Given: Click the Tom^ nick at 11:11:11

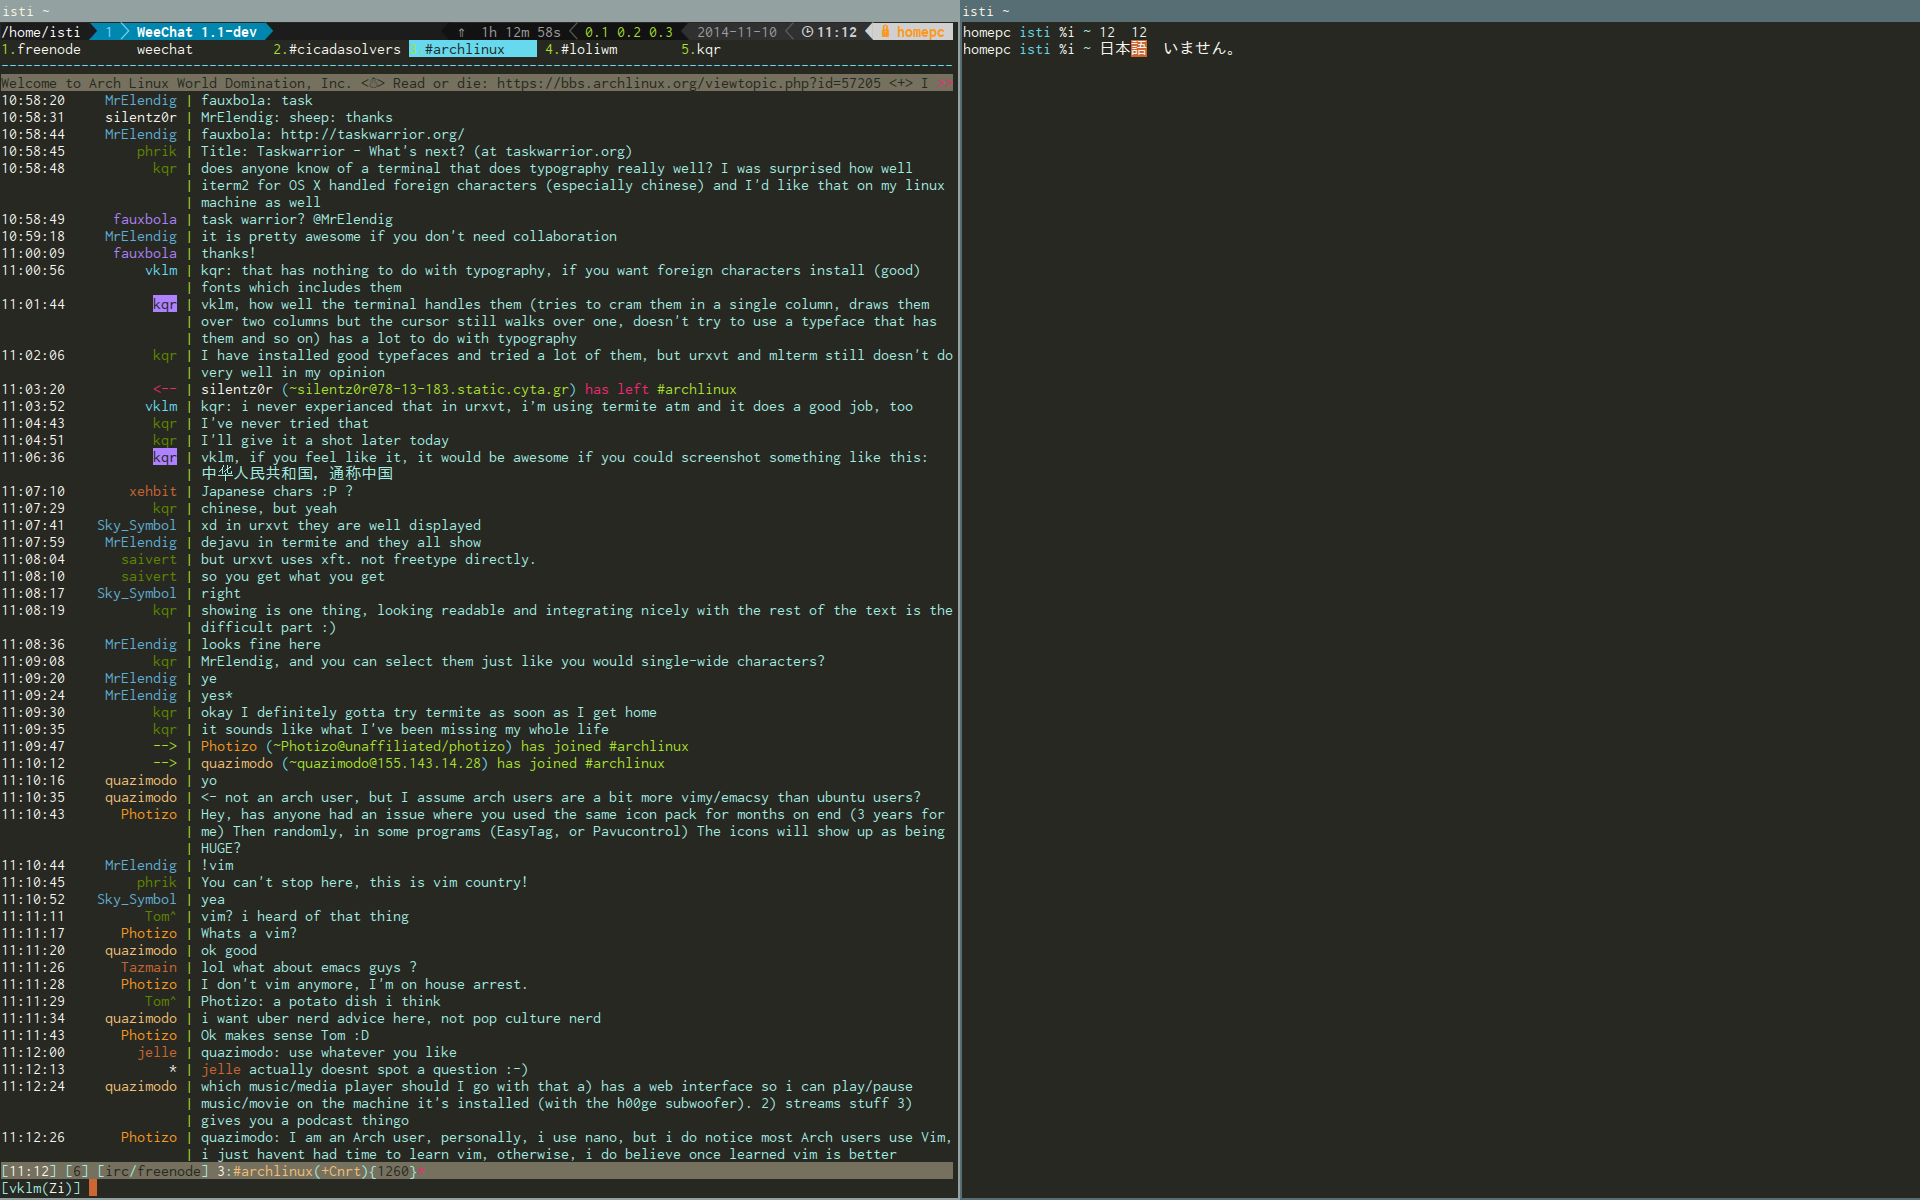Looking at the screenshot, I should 161,916.
